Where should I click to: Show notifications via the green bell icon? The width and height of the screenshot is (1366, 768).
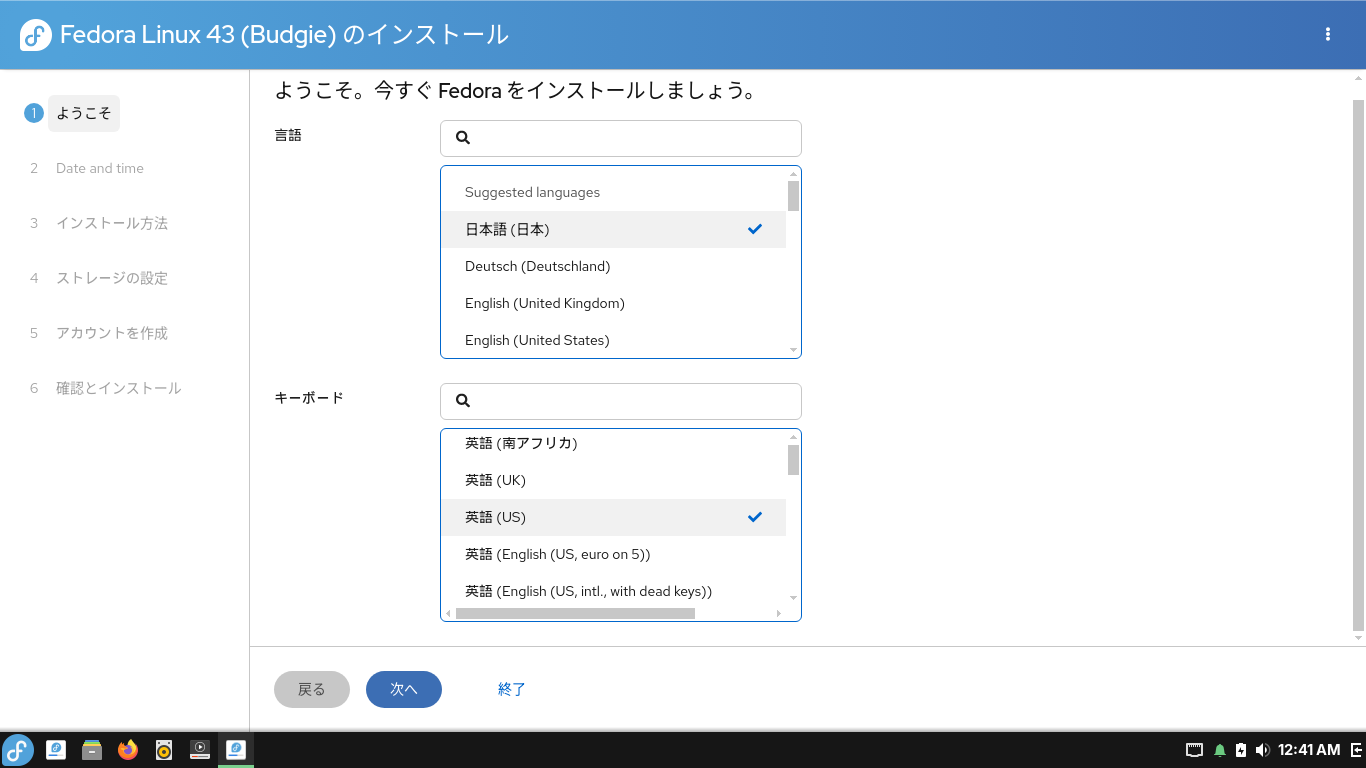click(x=1219, y=750)
